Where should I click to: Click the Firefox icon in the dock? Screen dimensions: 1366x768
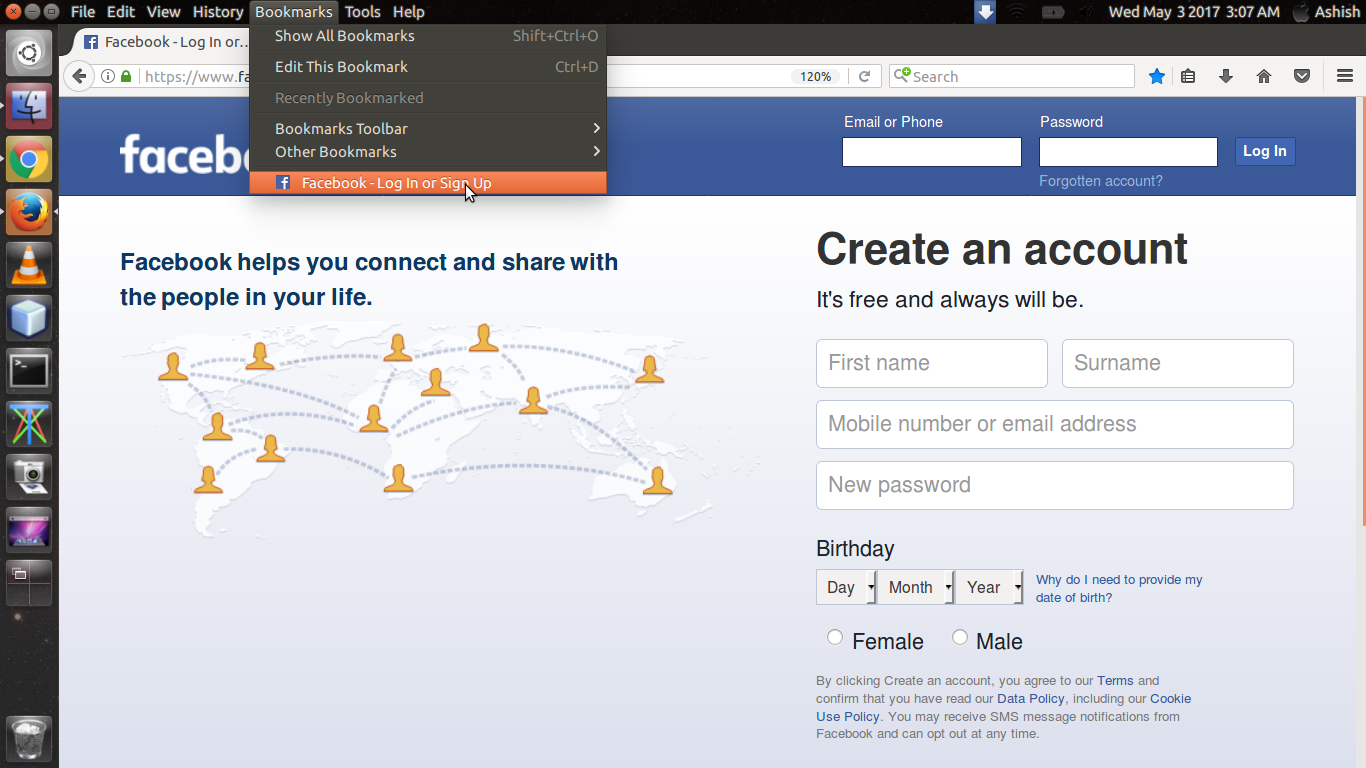coord(29,212)
